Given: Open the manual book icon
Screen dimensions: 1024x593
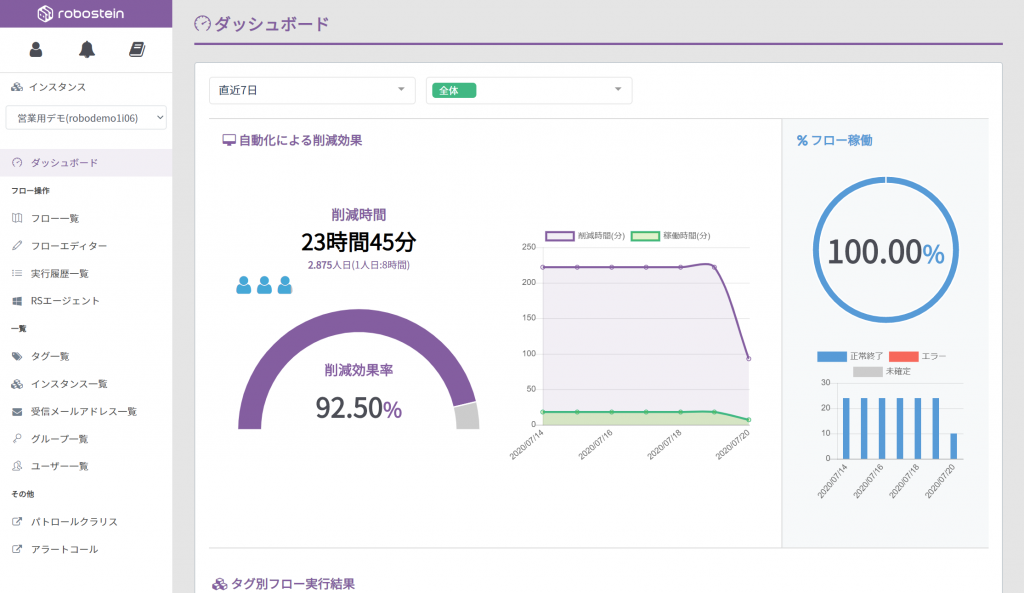Looking at the screenshot, I should (137, 50).
